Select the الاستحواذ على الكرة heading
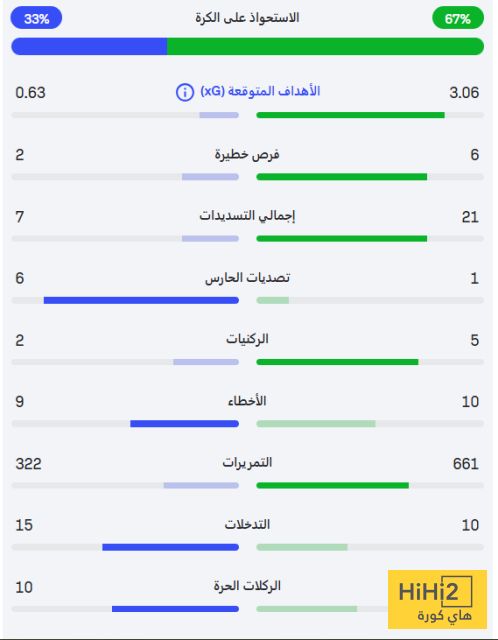Viewport: 498px width, 640px height. point(247,18)
